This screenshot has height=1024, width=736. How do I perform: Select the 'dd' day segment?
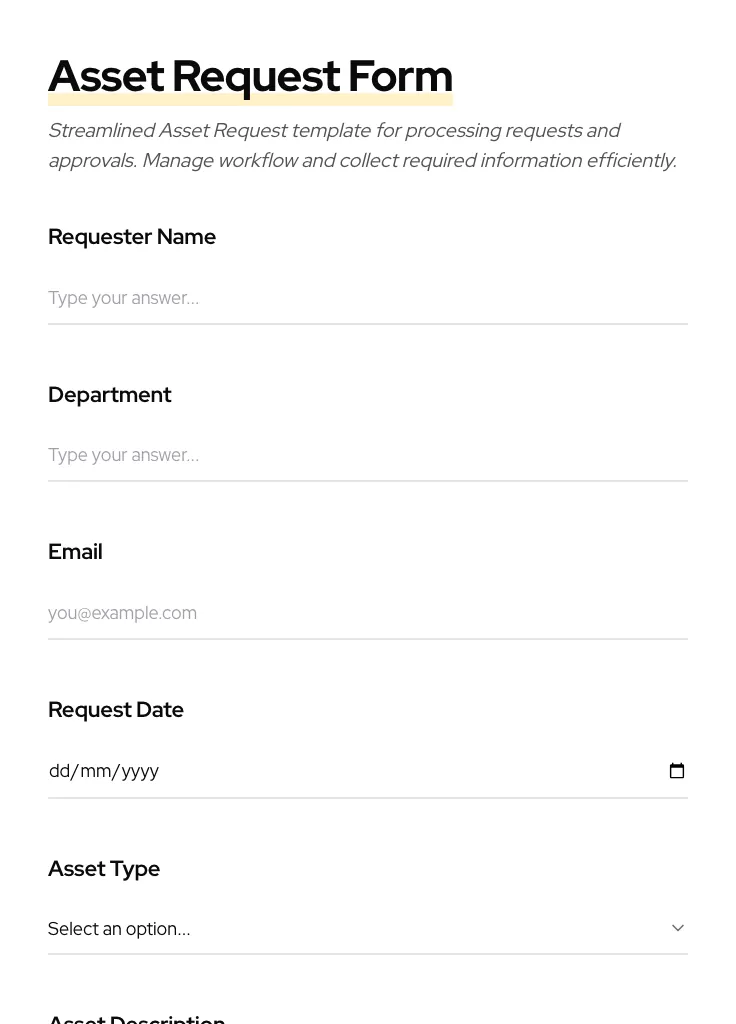(59, 771)
